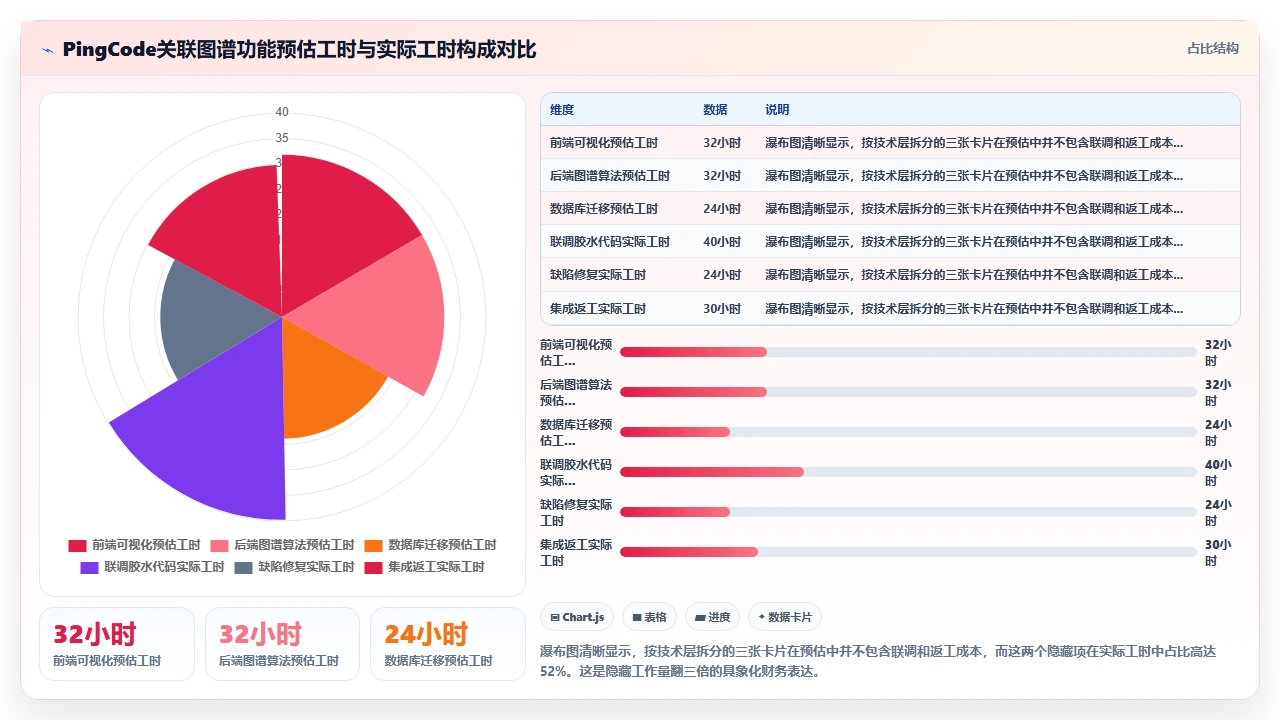
Task: Select table cell 数据库迁移预估工时 in 维度 column
Action: tap(604, 209)
